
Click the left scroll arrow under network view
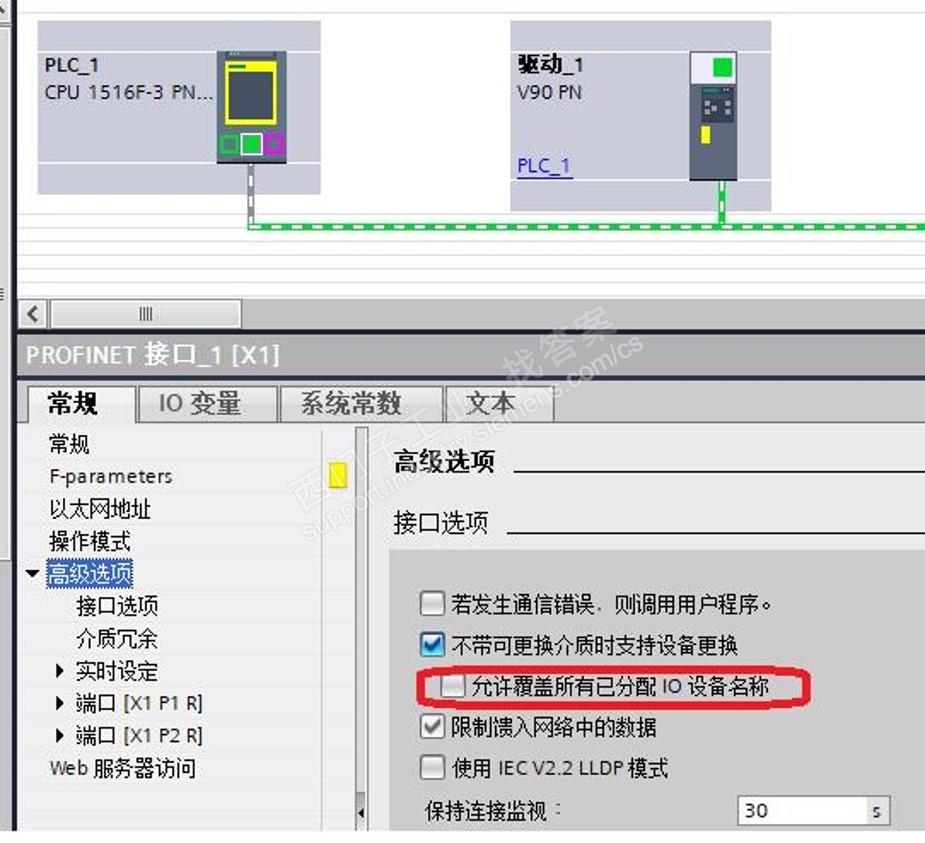[33, 313]
